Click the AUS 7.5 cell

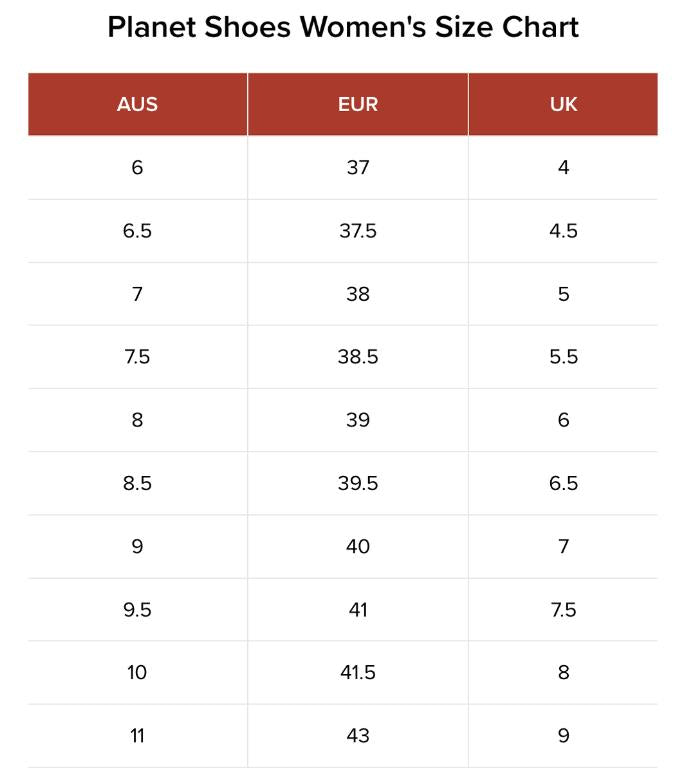click(x=137, y=357)
